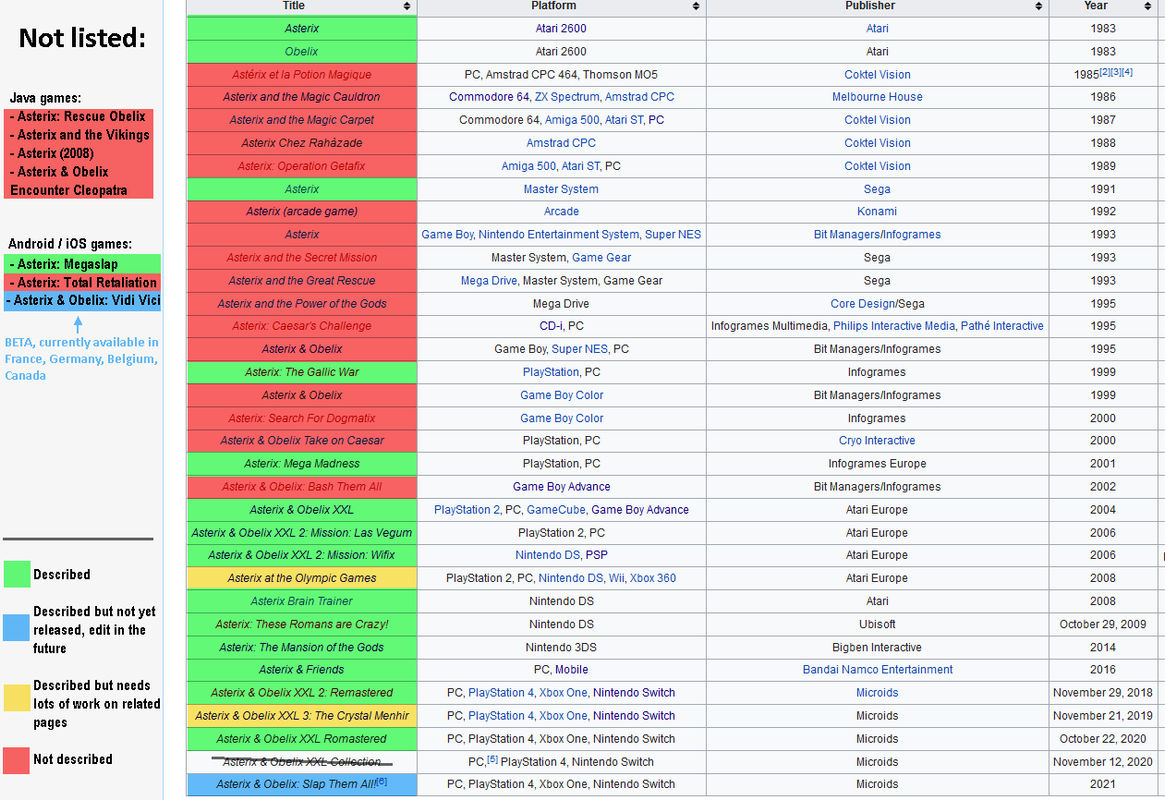
Task: Click citation [2] next to year 1985
Action: (x=1104, y=71)
